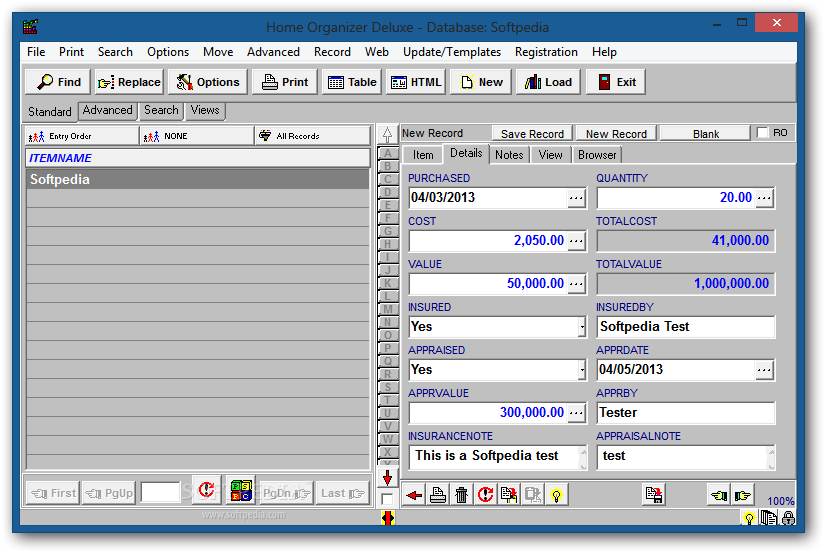Click the light bulb icon in status bar
This screenshot has height=553, width=825.
pyautogui.click(x=749, y=518)
